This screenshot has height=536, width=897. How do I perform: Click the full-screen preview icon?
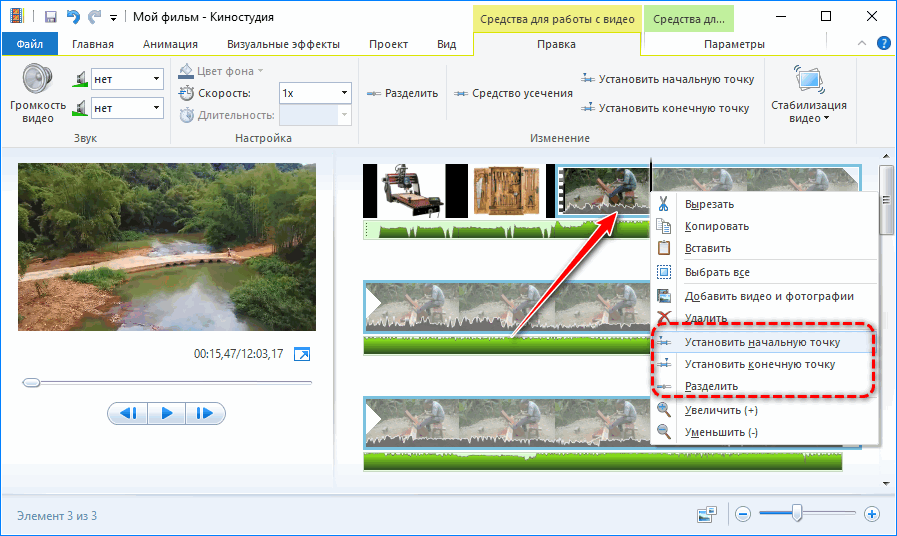302,354
